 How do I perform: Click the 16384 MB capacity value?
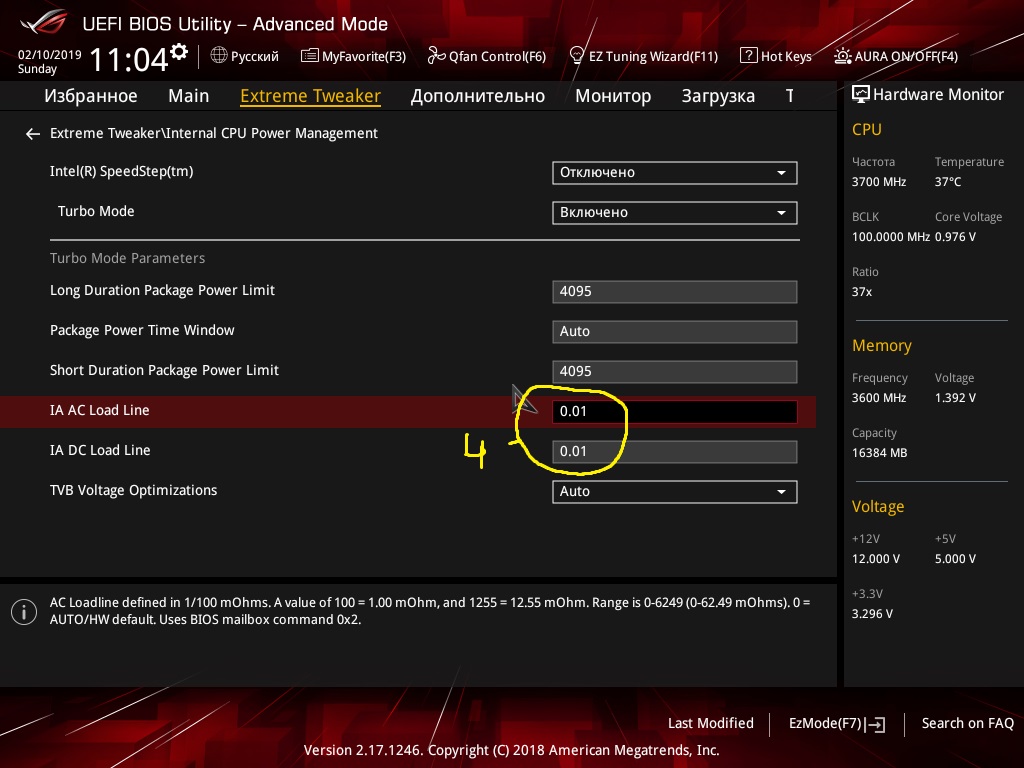pos(879,453)
